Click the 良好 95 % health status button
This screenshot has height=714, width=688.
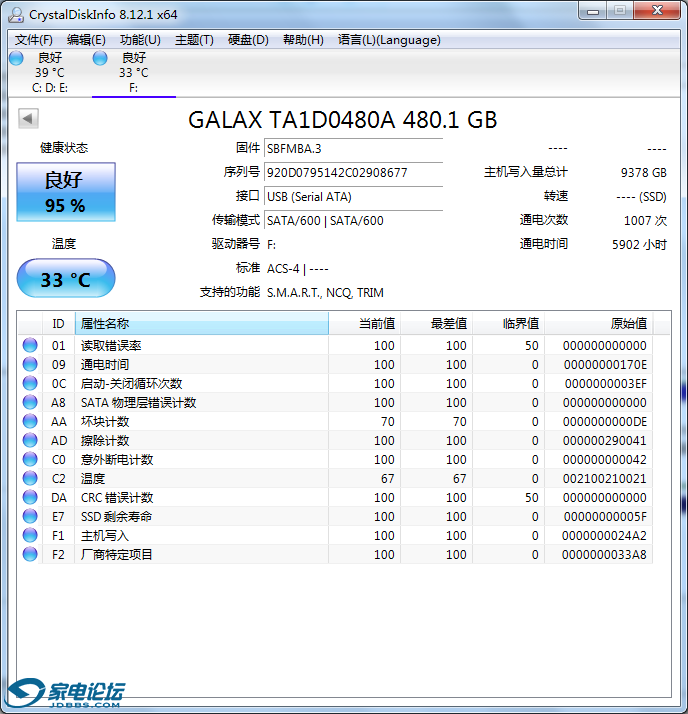point(66,192)
